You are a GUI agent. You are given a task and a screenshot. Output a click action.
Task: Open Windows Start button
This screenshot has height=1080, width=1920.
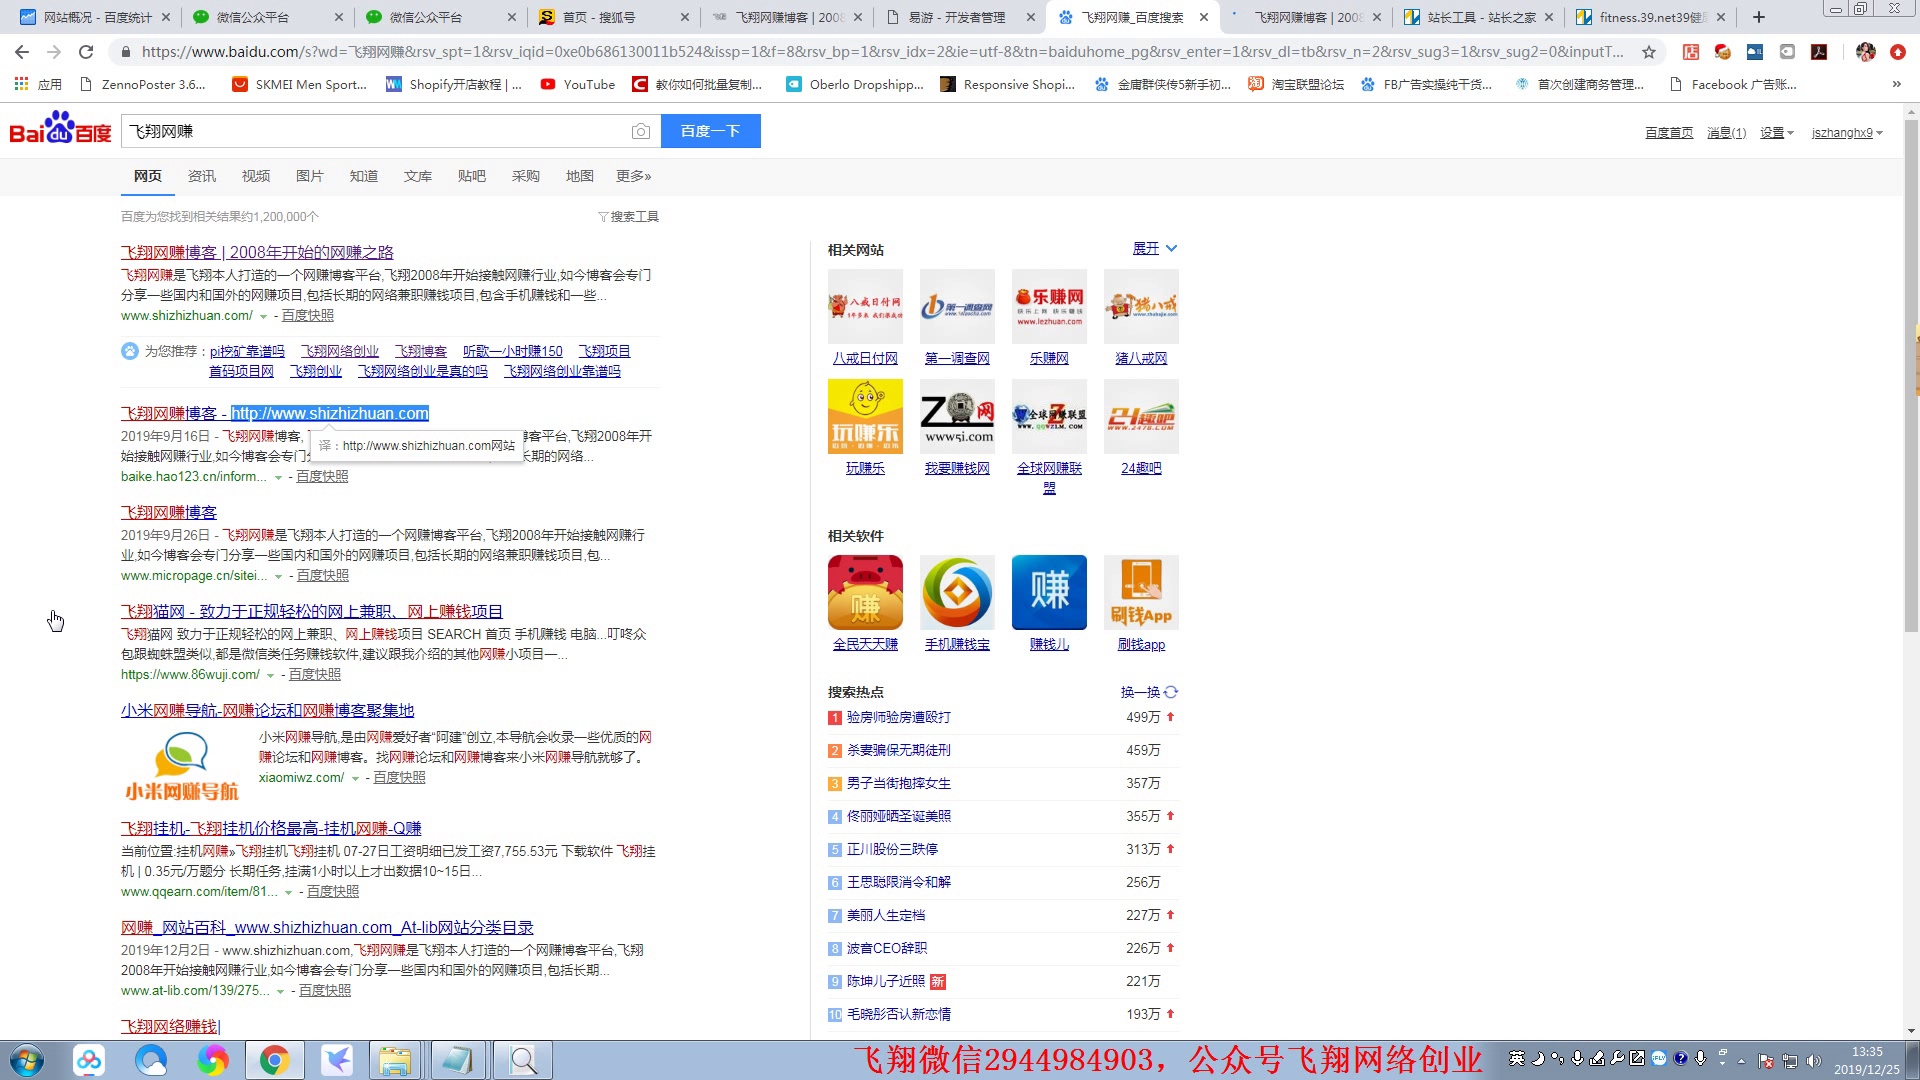27,1060
